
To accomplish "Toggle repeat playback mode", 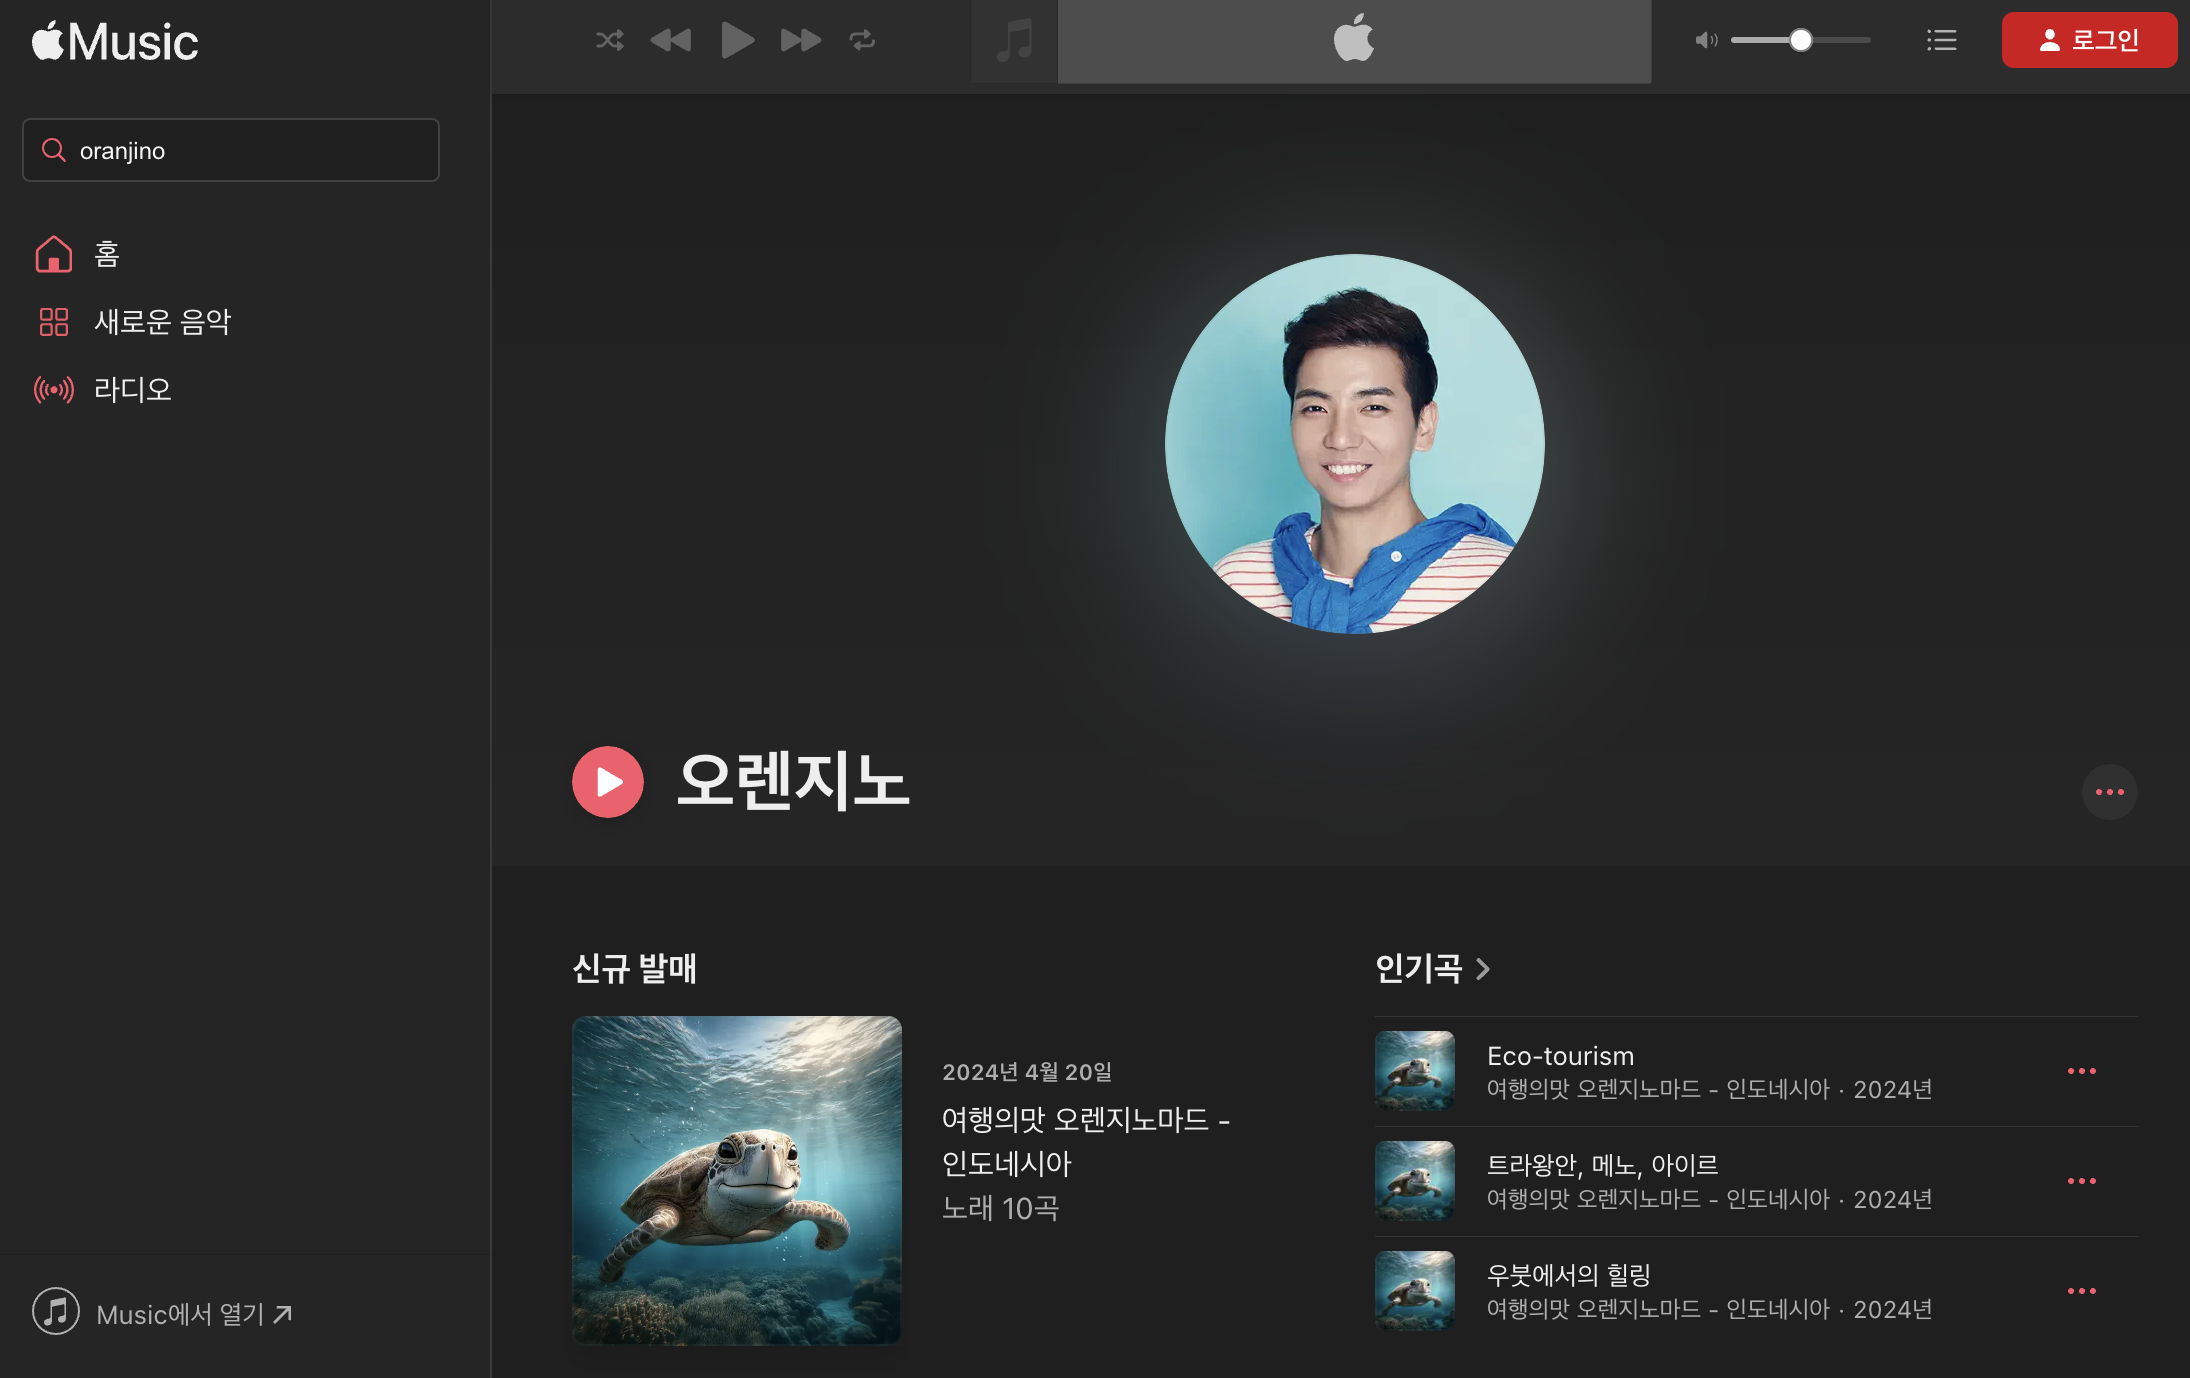I will click(862, 40).
